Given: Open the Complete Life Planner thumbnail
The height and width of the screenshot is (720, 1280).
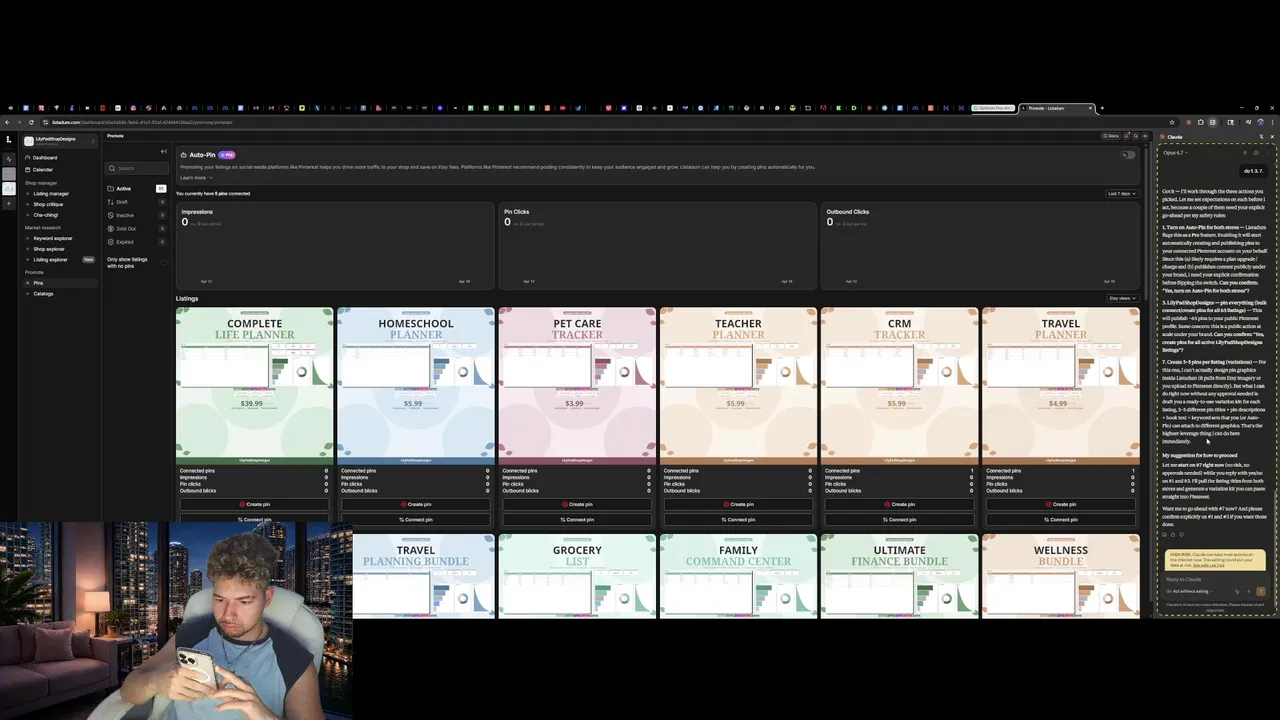Looking at the screenshot, I should 254,386.
